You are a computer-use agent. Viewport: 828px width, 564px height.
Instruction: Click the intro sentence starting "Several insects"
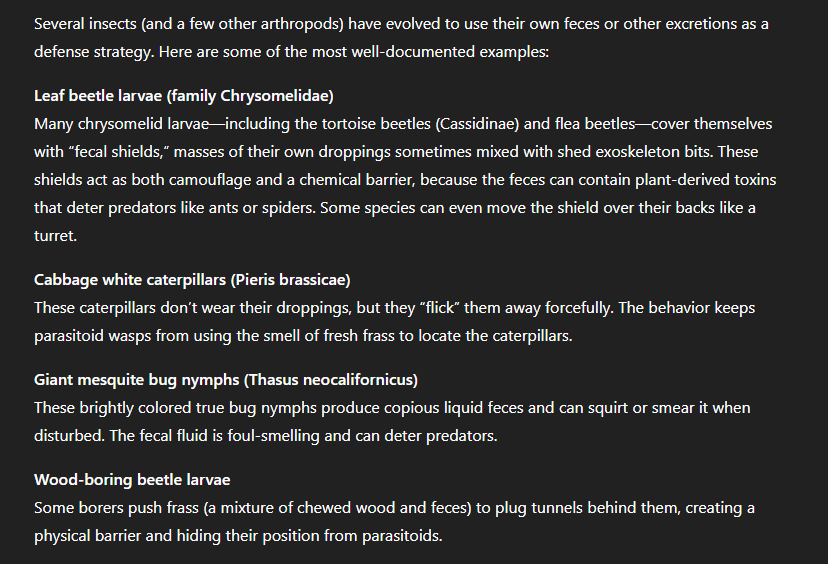(300, 23)
